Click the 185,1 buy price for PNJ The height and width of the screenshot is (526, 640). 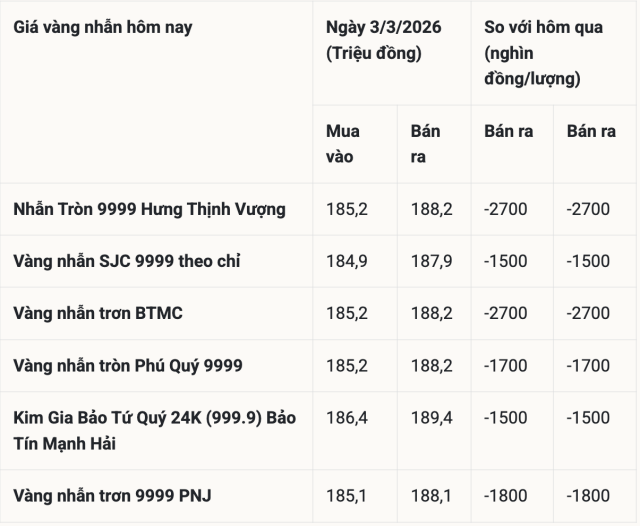pyautogui.click(x=345, y=495)
